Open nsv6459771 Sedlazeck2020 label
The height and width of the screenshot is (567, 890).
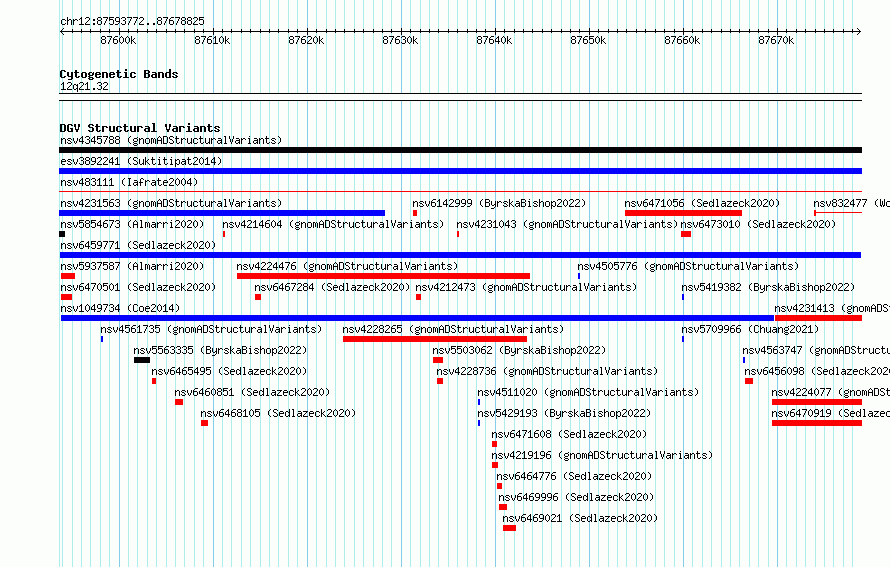tap(138, 245)
